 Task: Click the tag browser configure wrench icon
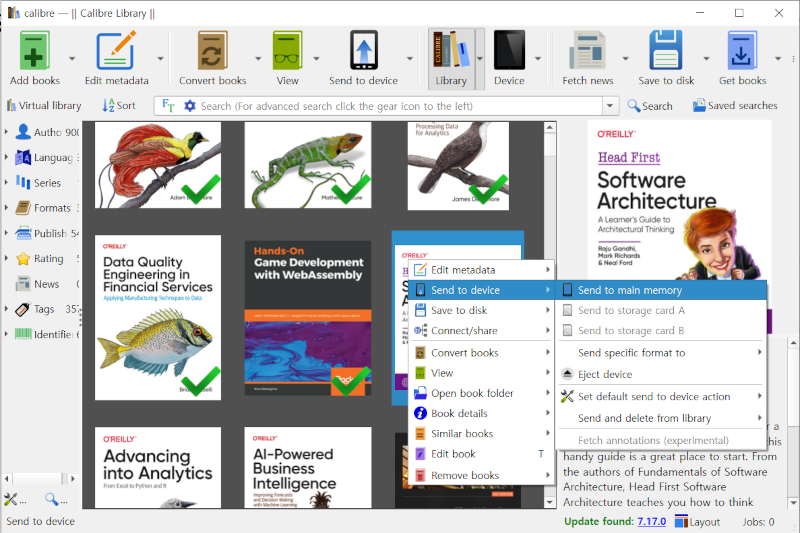coord(14,499)
